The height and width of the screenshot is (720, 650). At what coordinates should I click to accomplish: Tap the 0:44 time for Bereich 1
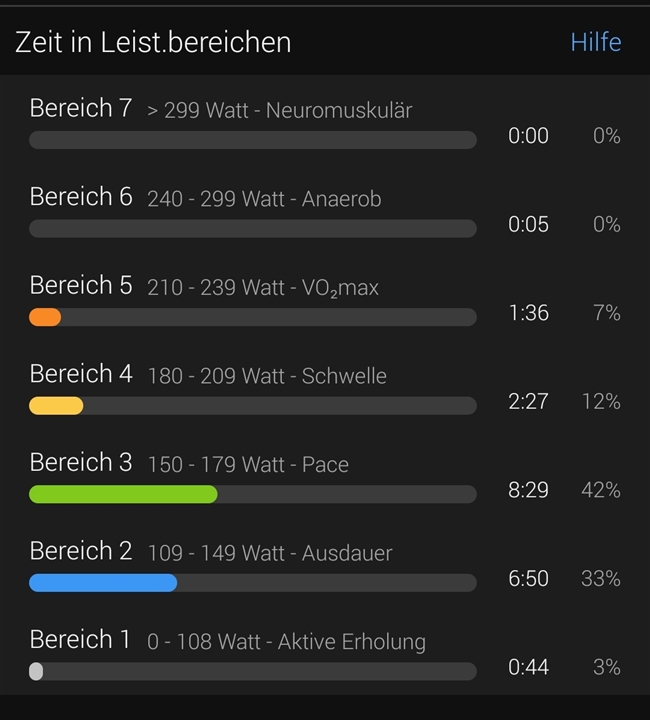pyautogui.click(x=528, y=667)
